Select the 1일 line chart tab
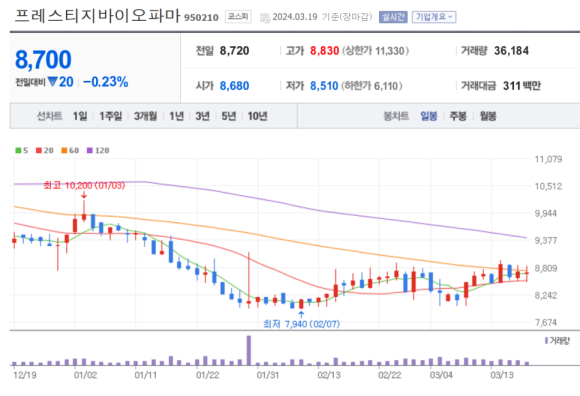Screen dimensions: 580x396 (x=80, y=116)
